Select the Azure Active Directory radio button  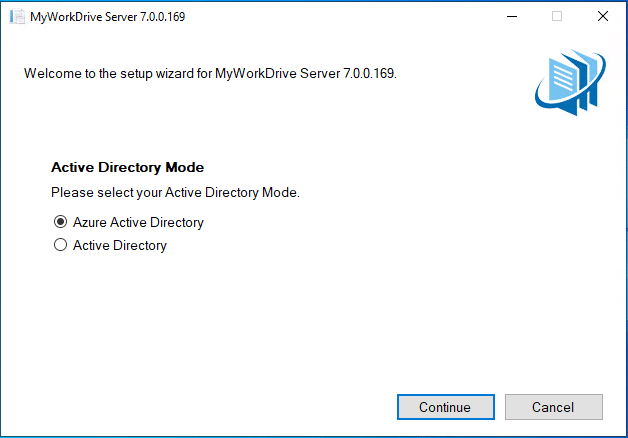(x=60, y=222)
